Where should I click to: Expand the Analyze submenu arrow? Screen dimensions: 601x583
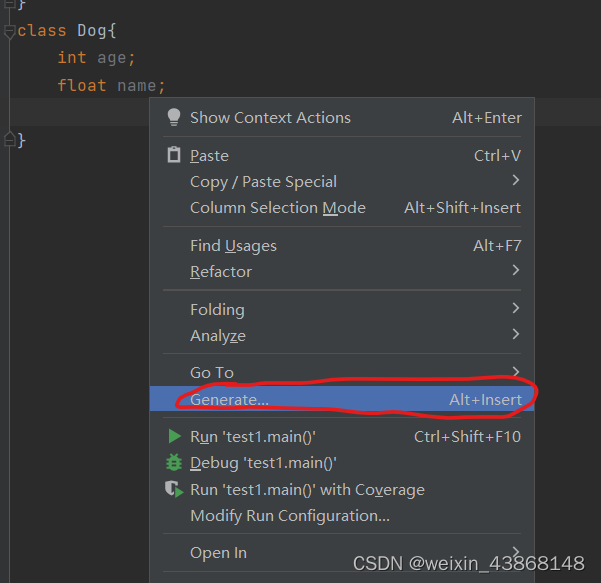click(x=516, y=334)
